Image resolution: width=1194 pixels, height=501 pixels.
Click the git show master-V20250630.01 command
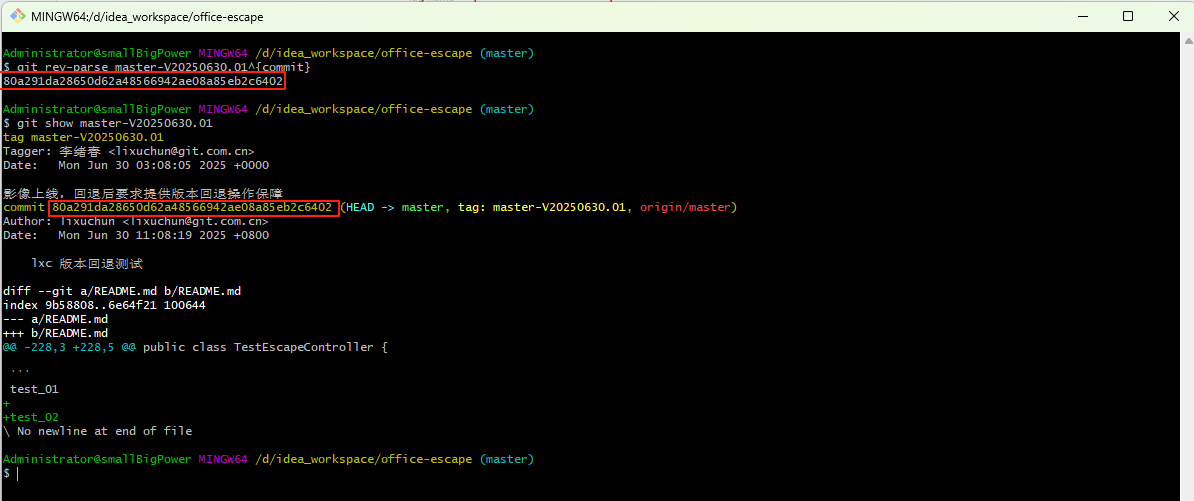(107, 123)
